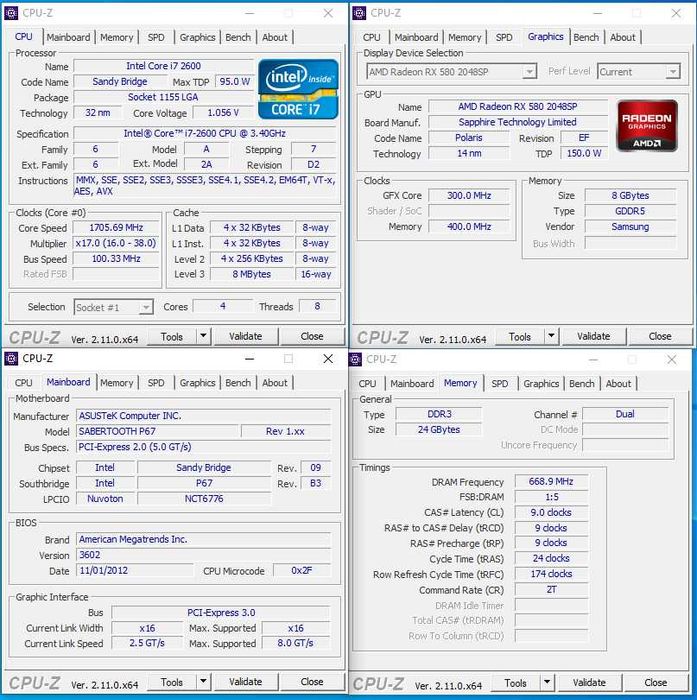Click Tools button in Memory window
Image resolution: width=697 pixels, height=700 pixels.
pyautogui.click(x=516, y=683)
